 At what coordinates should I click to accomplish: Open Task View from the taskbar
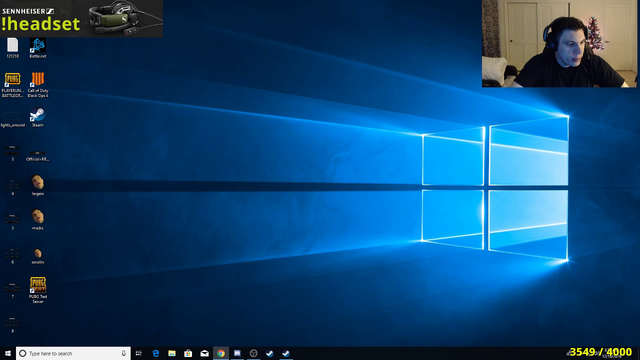(x=139, y=353)
